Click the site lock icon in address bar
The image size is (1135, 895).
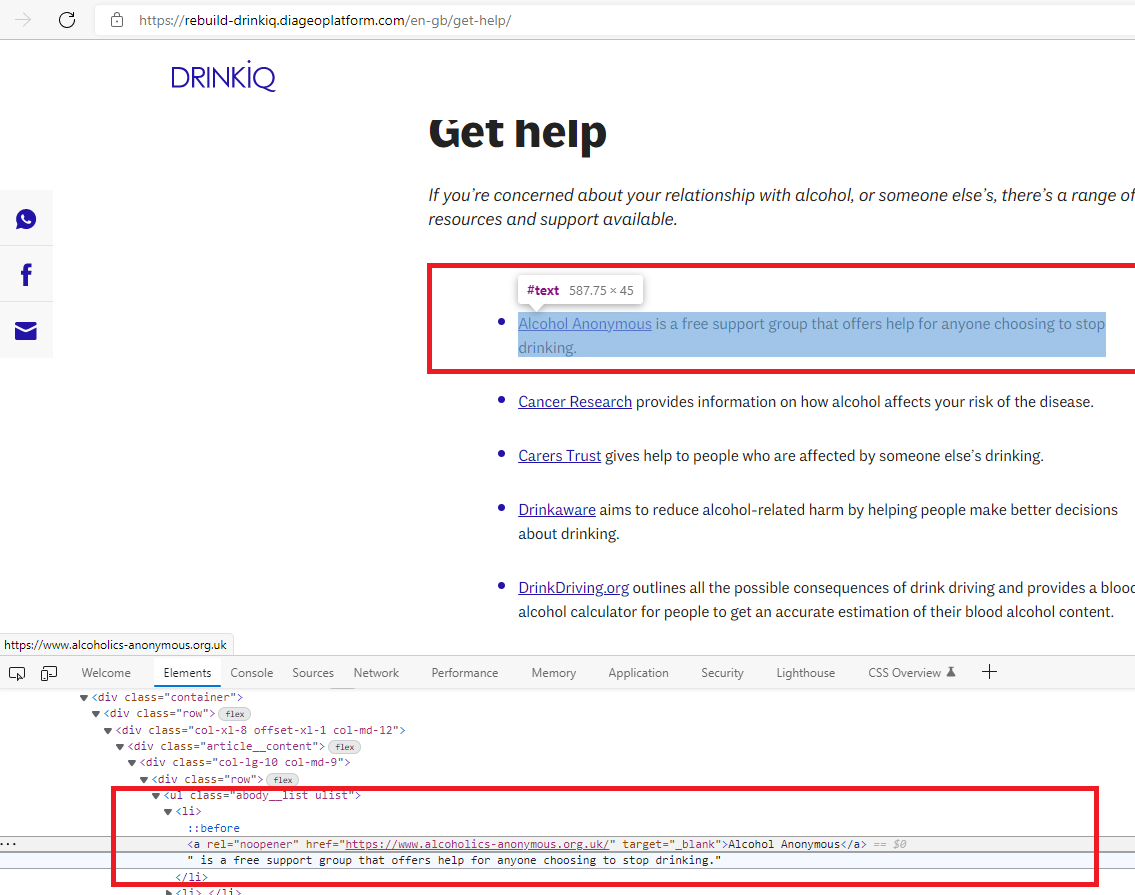(x=117, y=20)
